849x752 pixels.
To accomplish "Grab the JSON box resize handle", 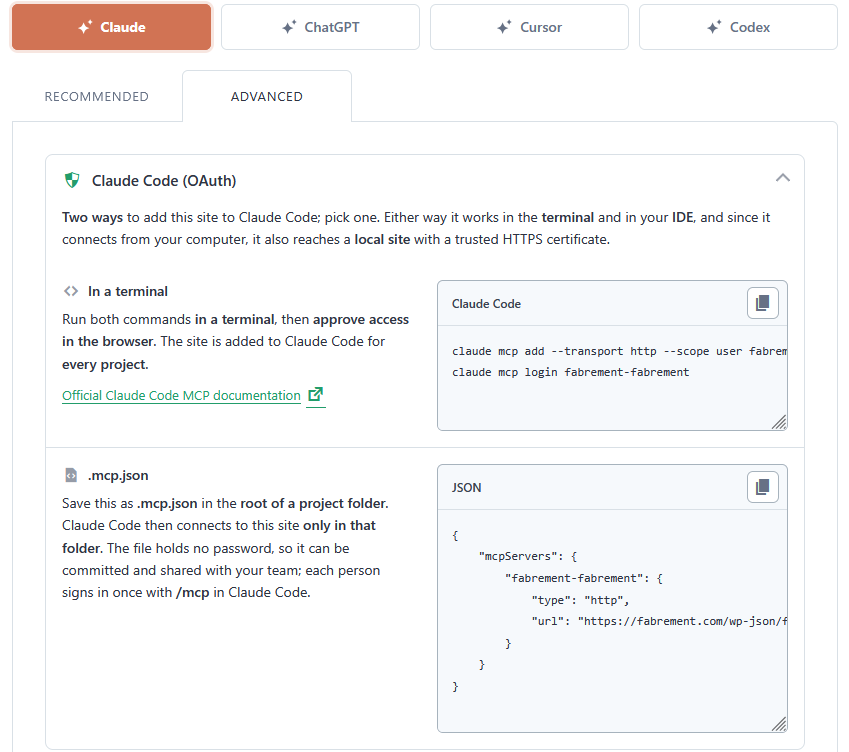I will click(779, 724).
